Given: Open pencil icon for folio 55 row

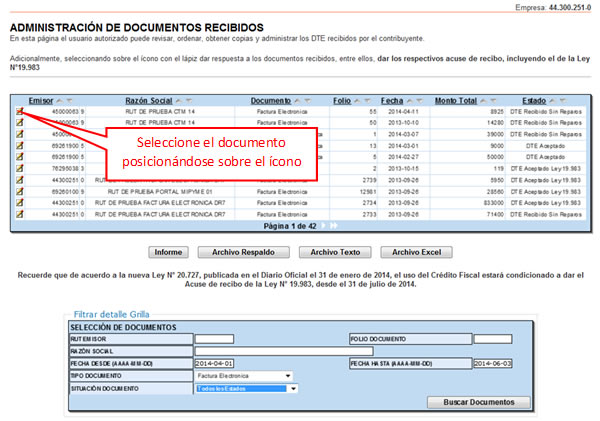Looking at the screenshot, I should [20, 111].
